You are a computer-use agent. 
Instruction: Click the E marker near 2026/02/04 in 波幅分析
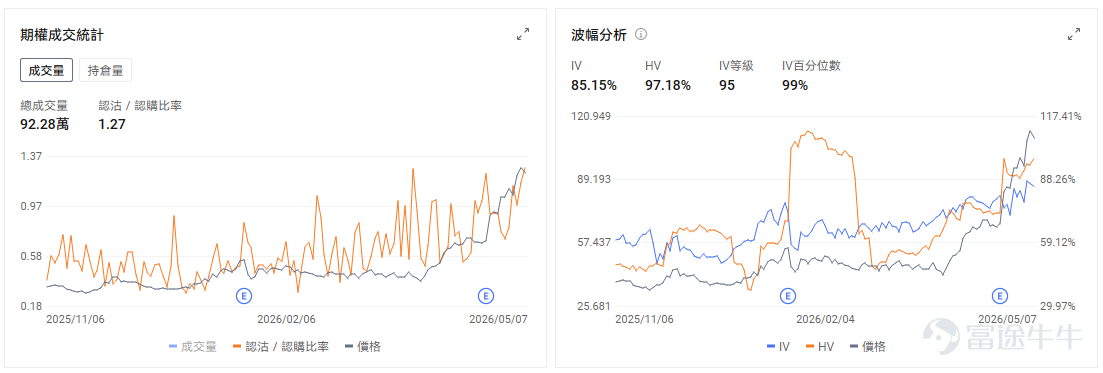pyautogui.click(x=787, y=296)
